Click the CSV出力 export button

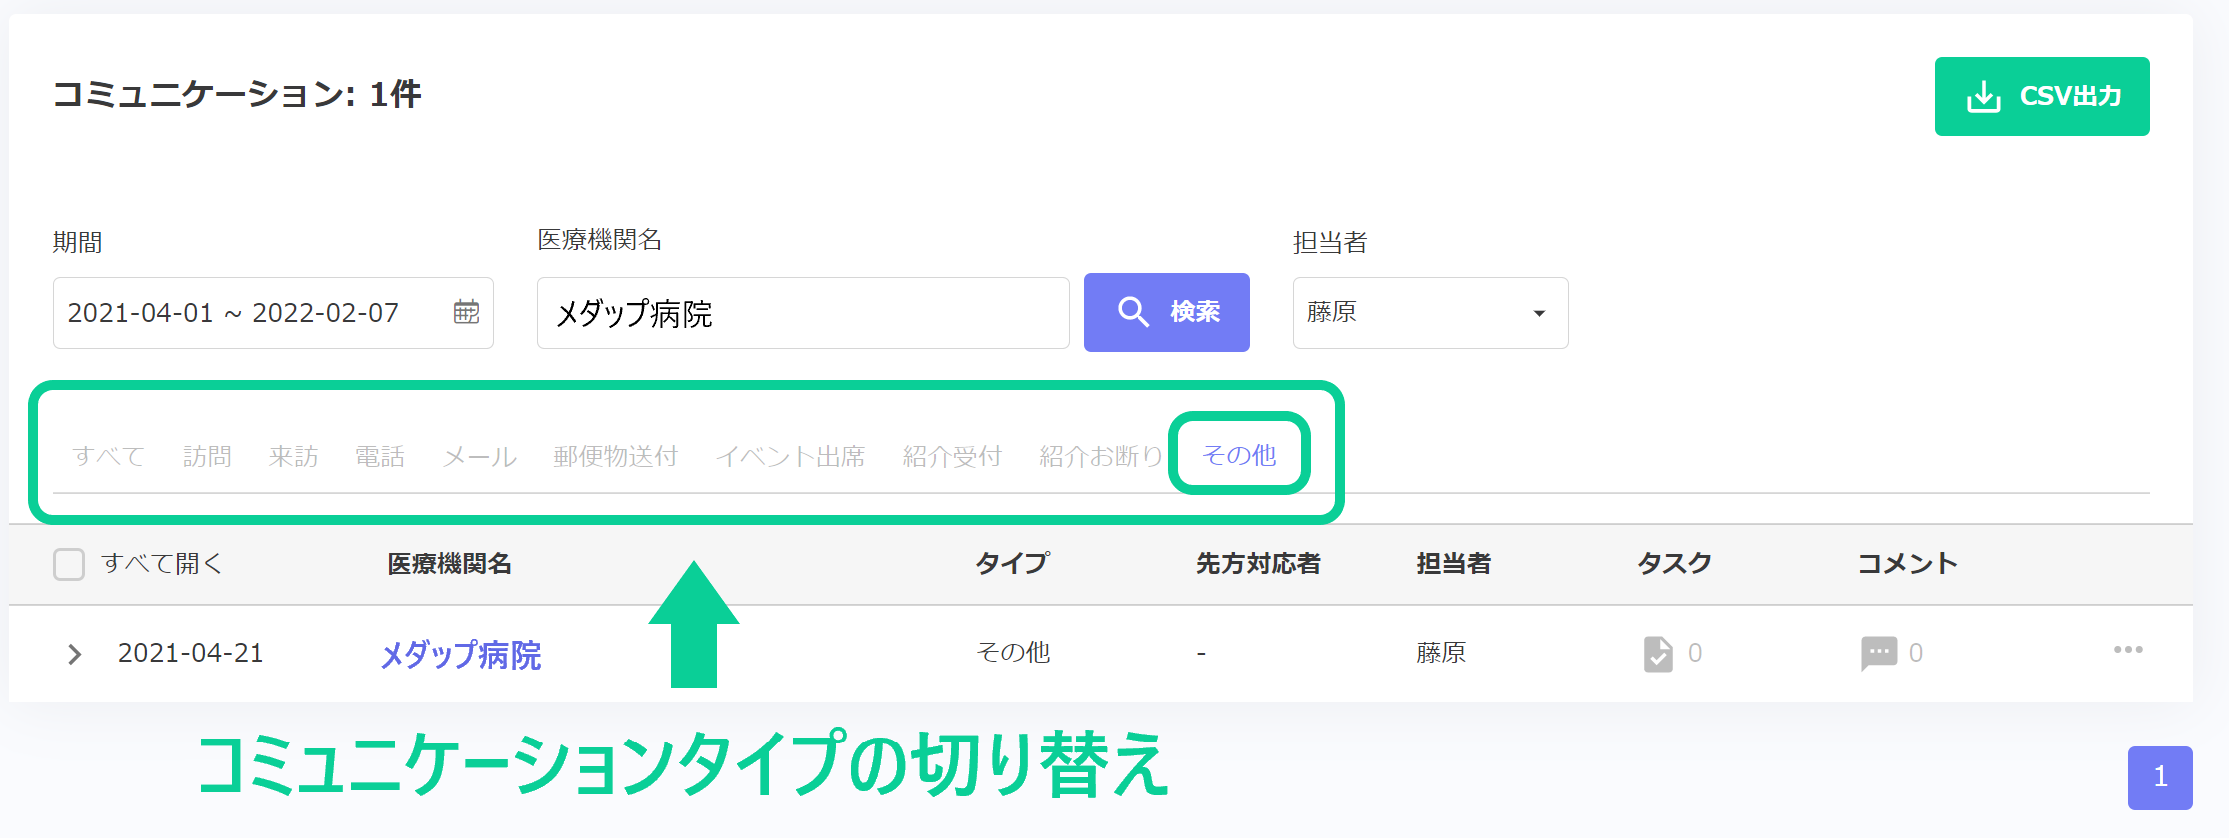[x=2041, y=96]
